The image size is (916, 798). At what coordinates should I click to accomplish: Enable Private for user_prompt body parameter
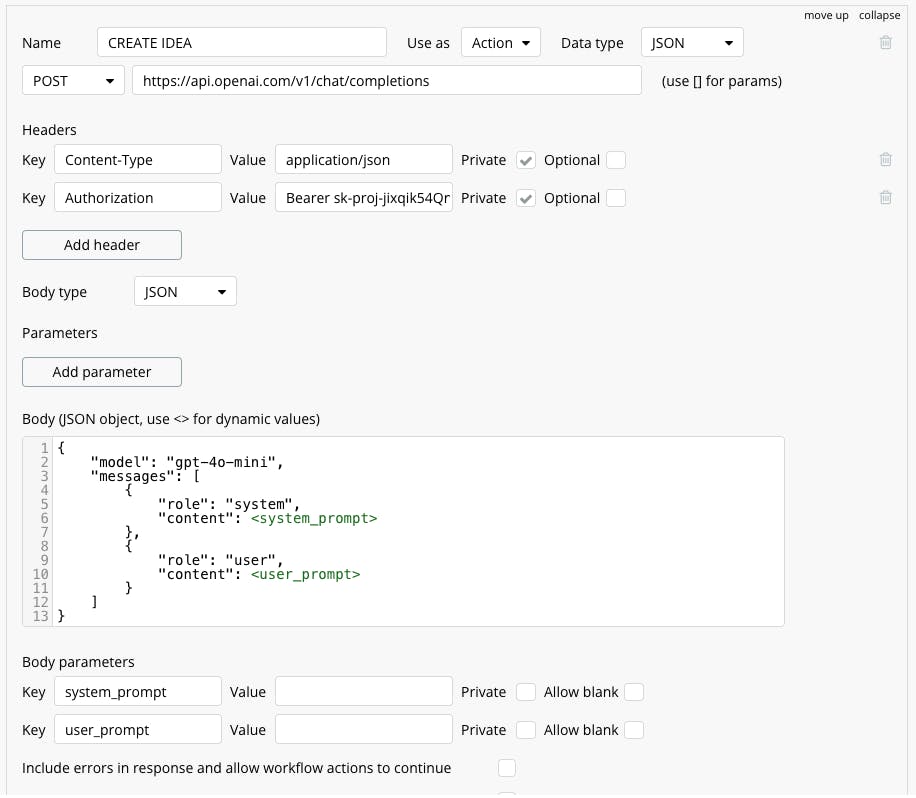click(x=526, y=730)
